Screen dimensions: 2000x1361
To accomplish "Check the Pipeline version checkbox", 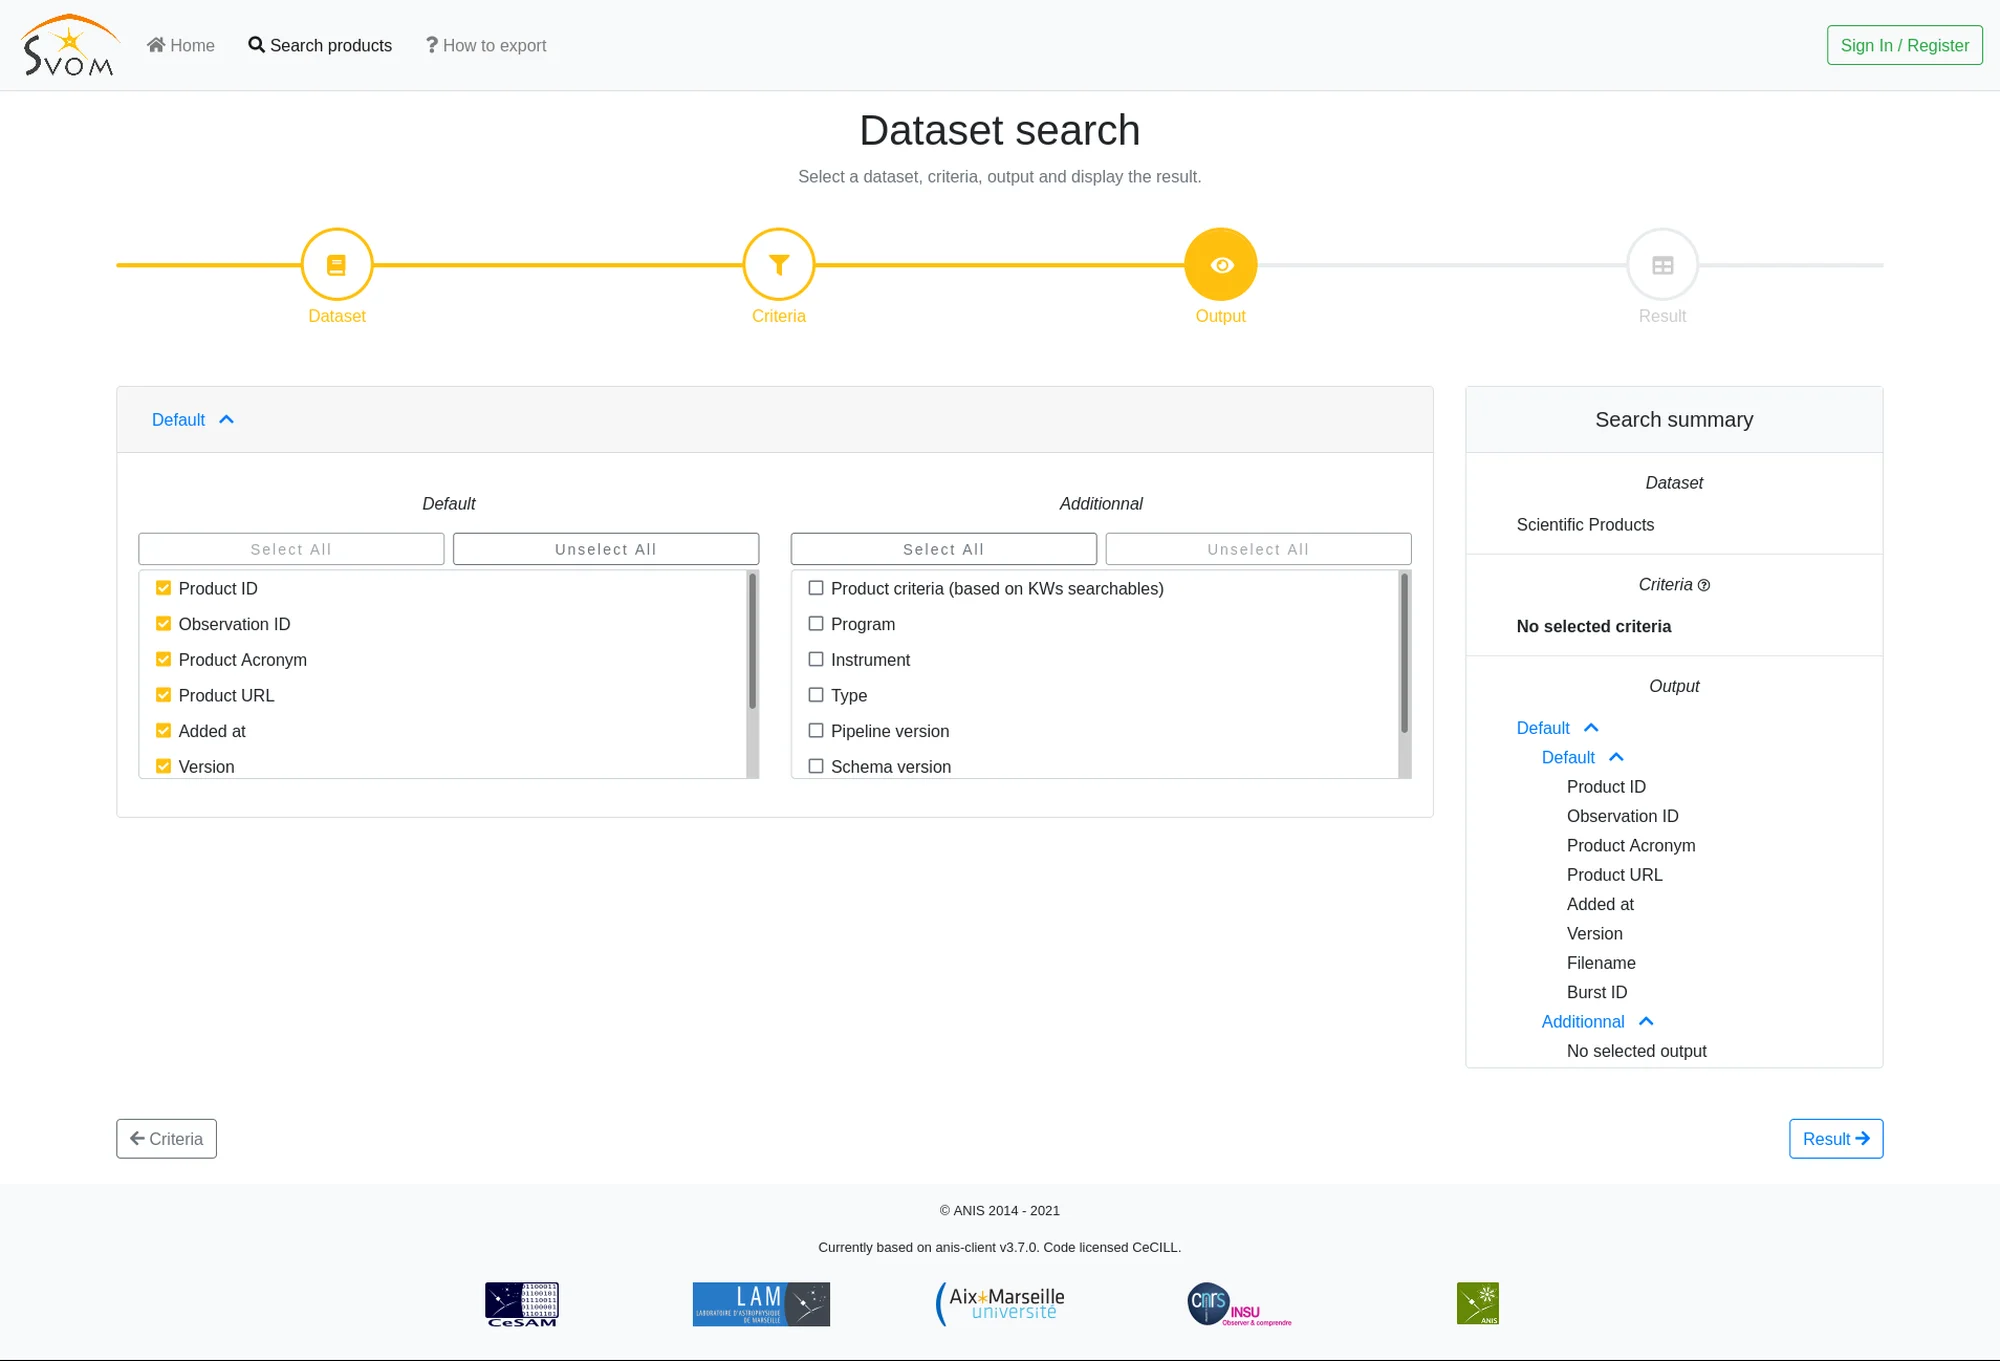I will click(x=816, y=731).
